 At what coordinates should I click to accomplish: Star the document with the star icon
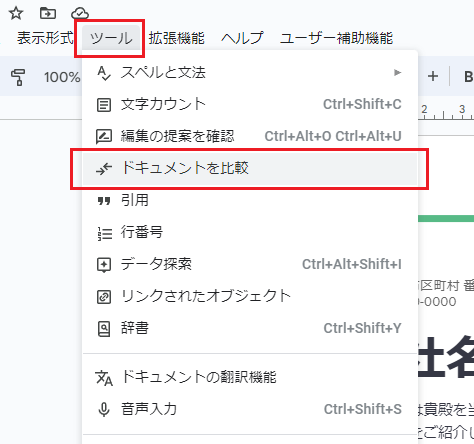(16, 13)
